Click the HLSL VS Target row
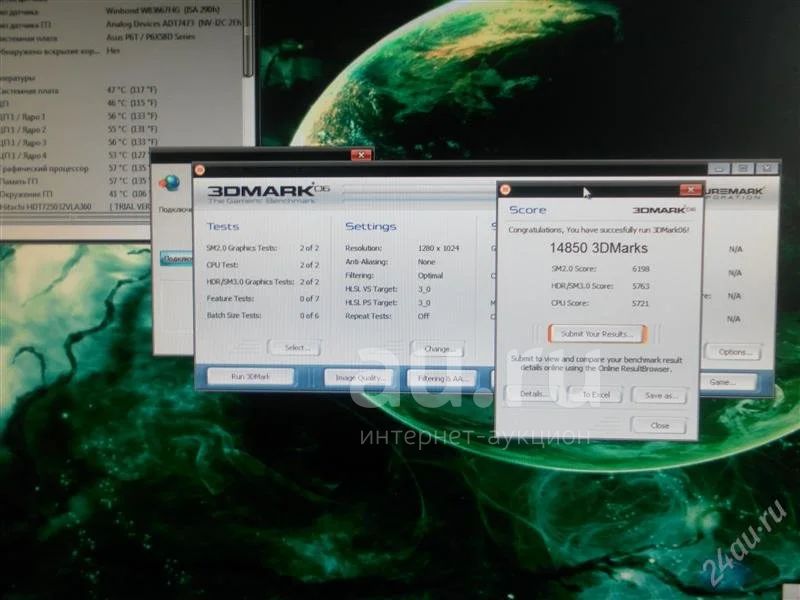 click(x=389, y=289)
